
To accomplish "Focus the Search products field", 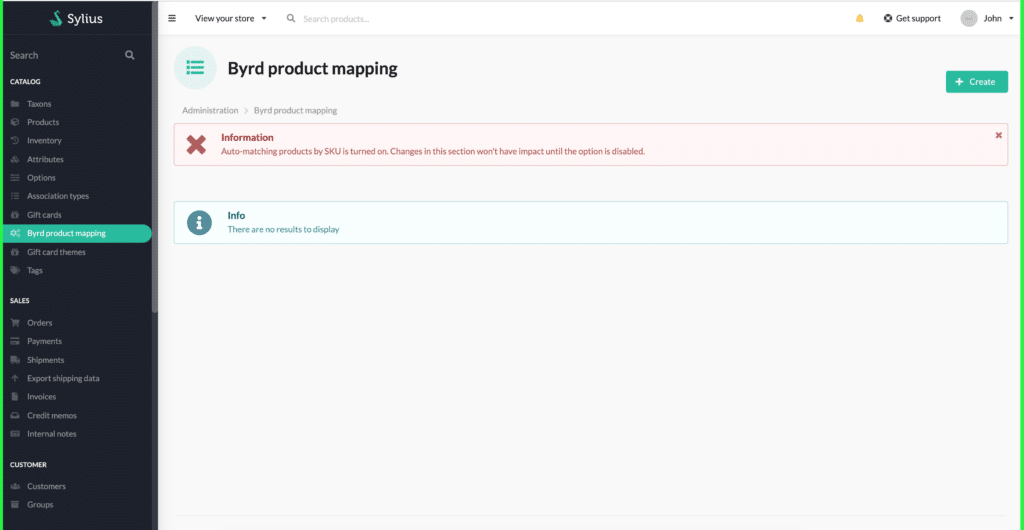I will point(366,19).
